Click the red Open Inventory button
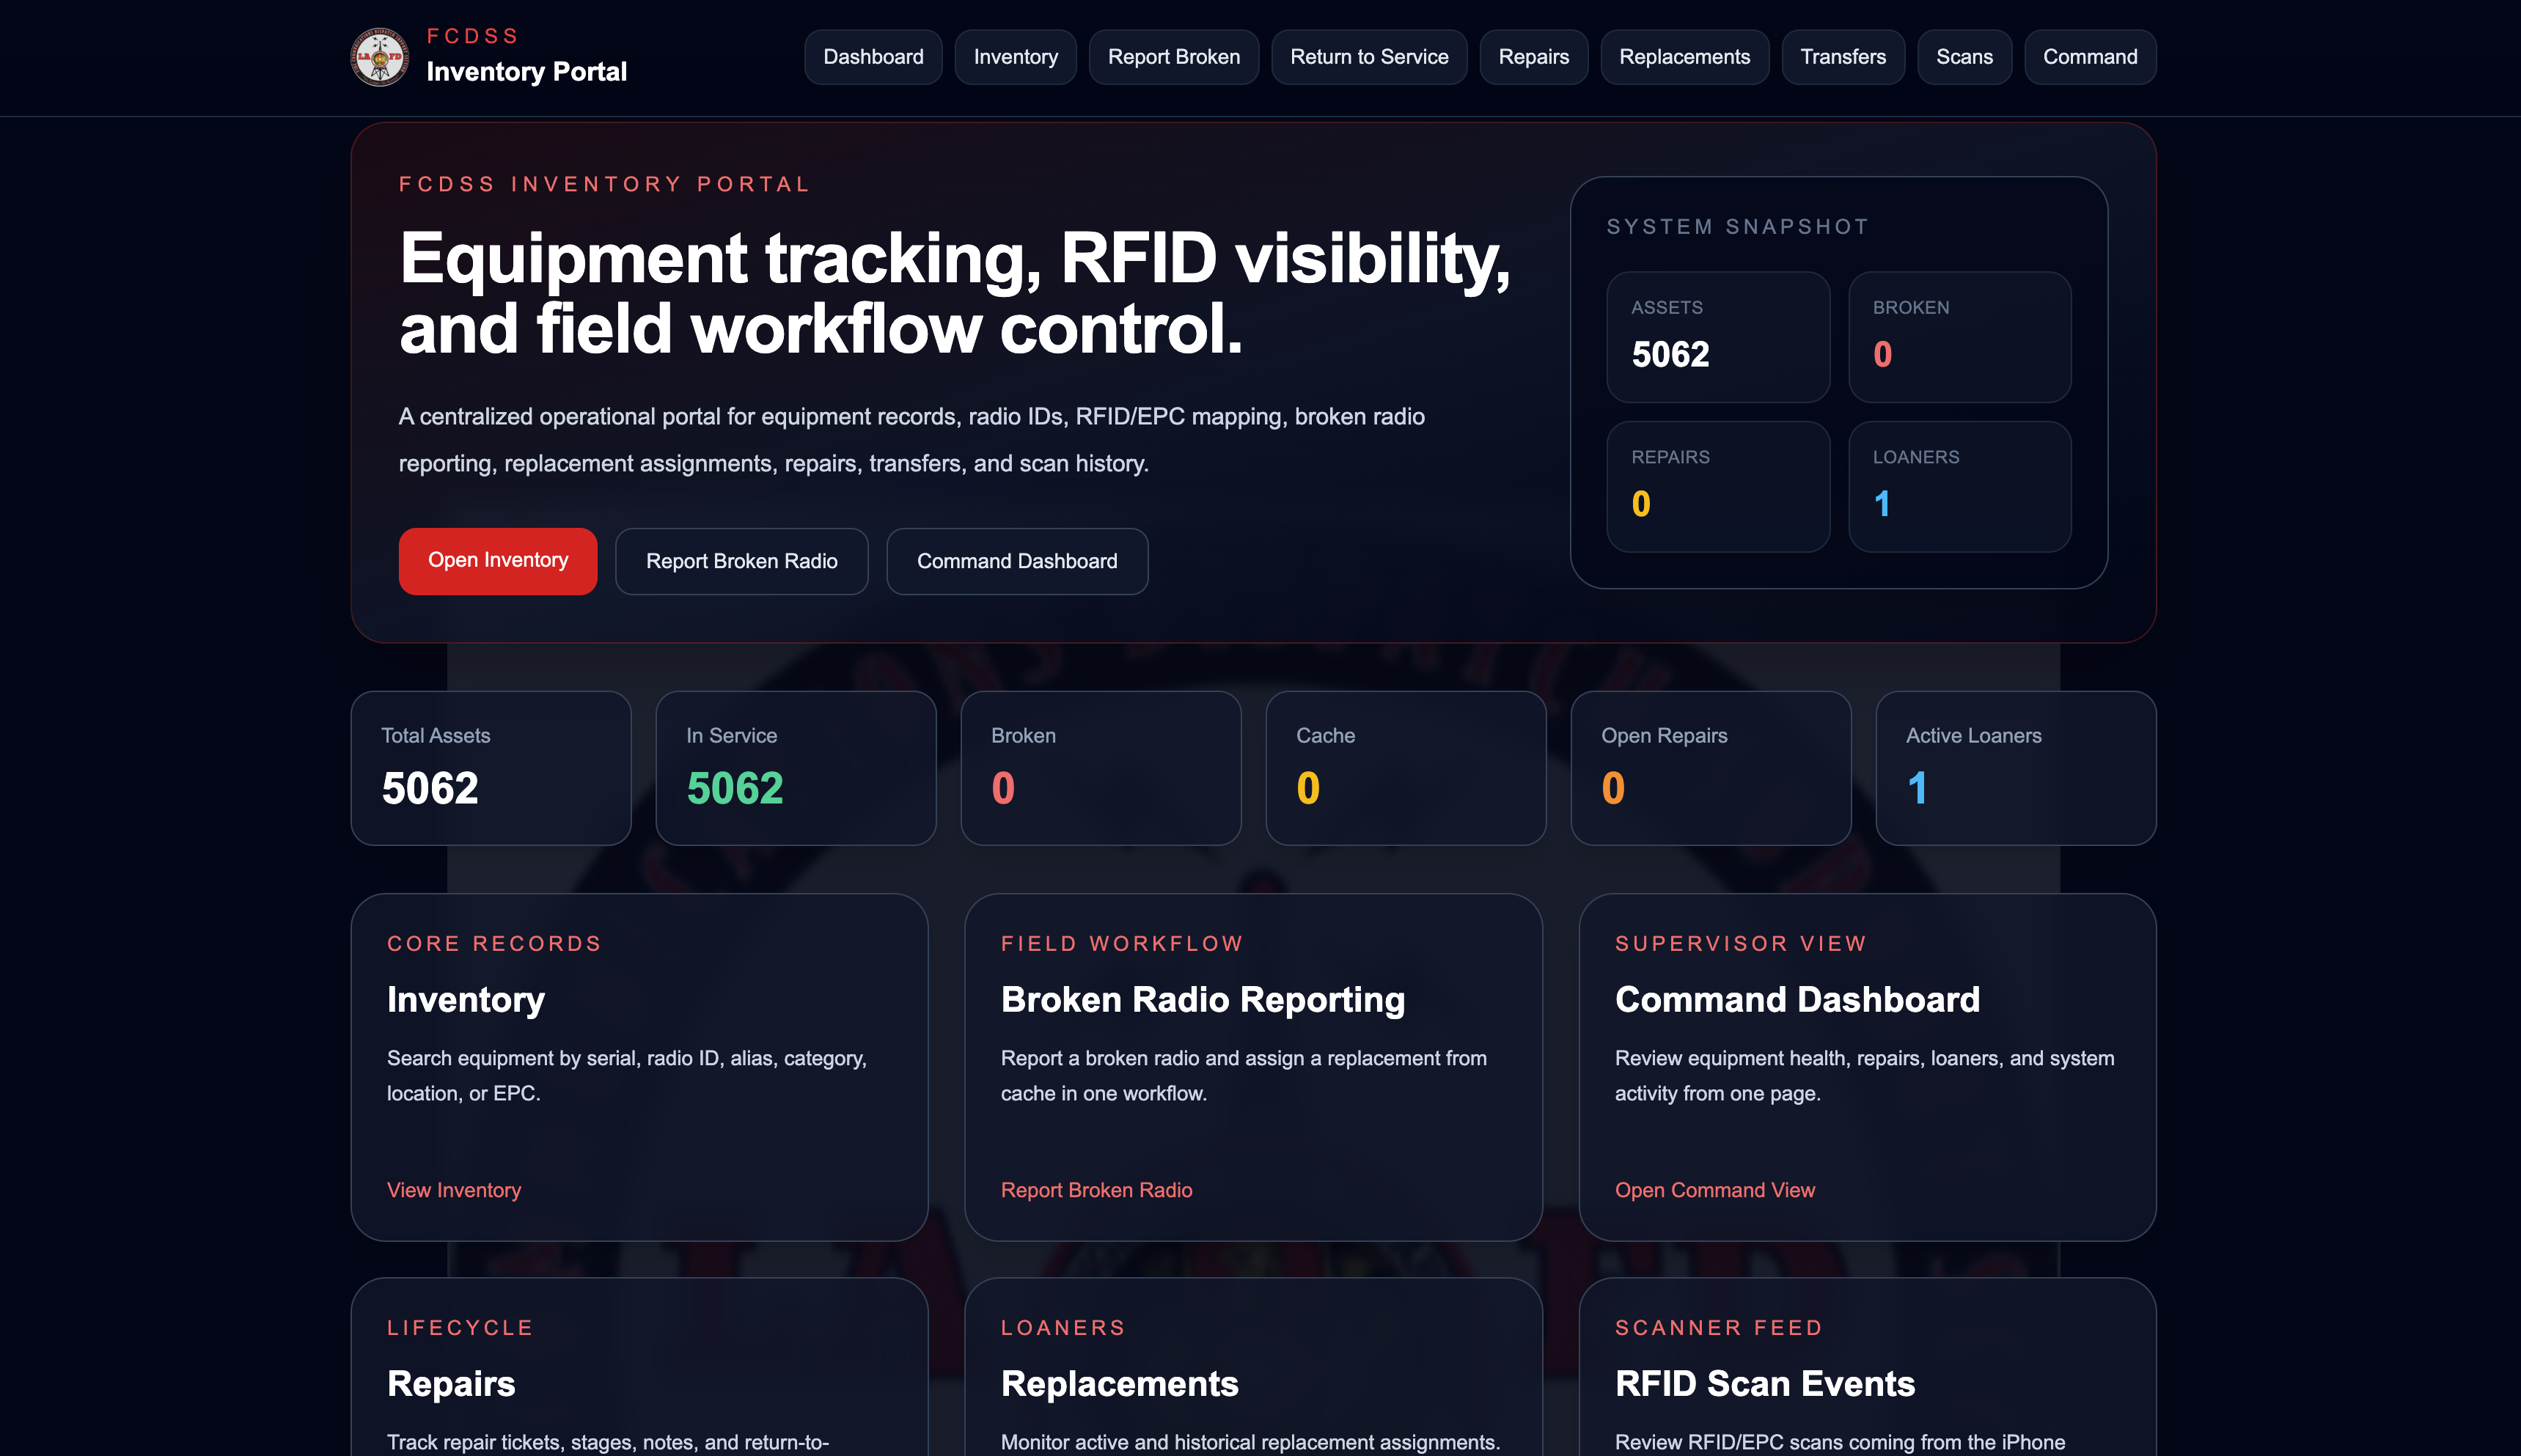The width and height of the screenshot is (2521, 1456). 498,561
